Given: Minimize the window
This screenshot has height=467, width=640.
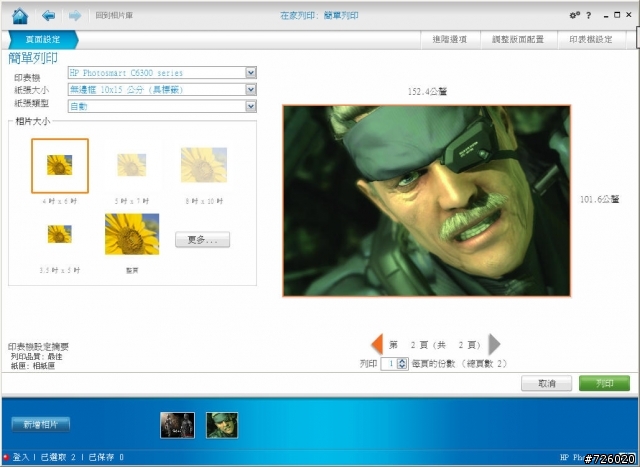Looking at the screenshot, I should pos(606,16).
